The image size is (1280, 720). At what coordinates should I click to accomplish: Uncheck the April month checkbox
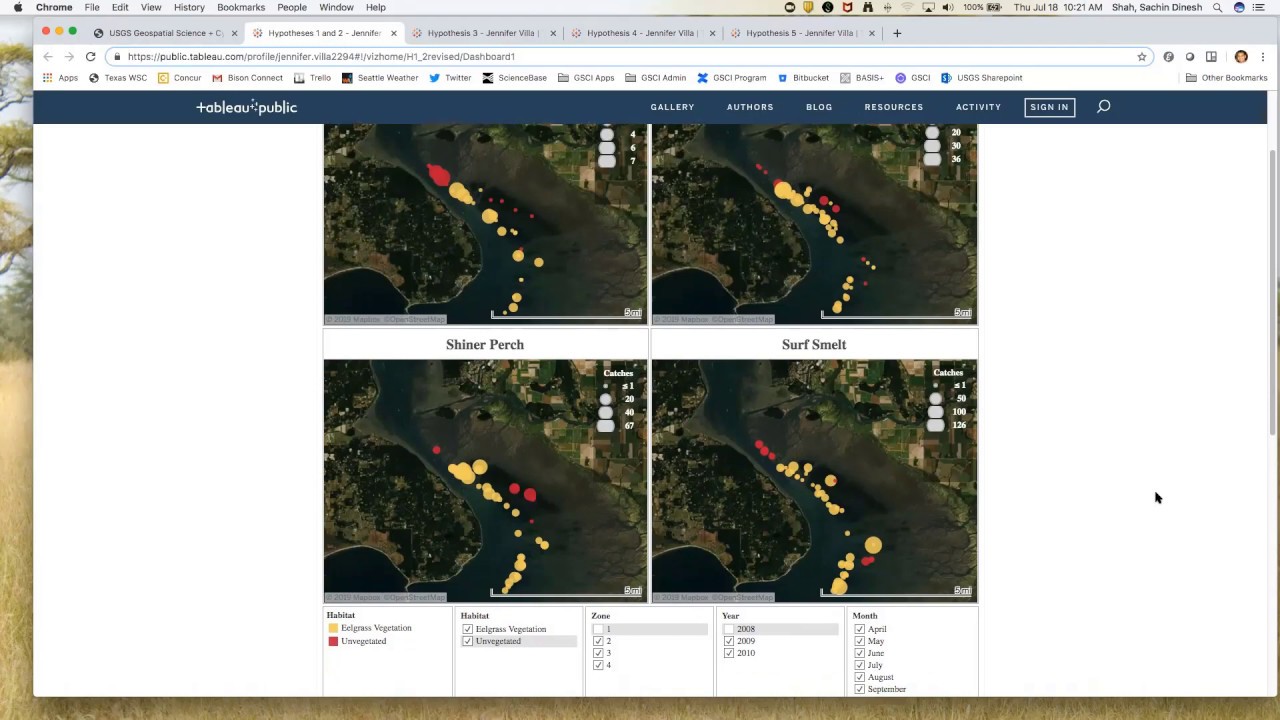click(x=859, y=629)
